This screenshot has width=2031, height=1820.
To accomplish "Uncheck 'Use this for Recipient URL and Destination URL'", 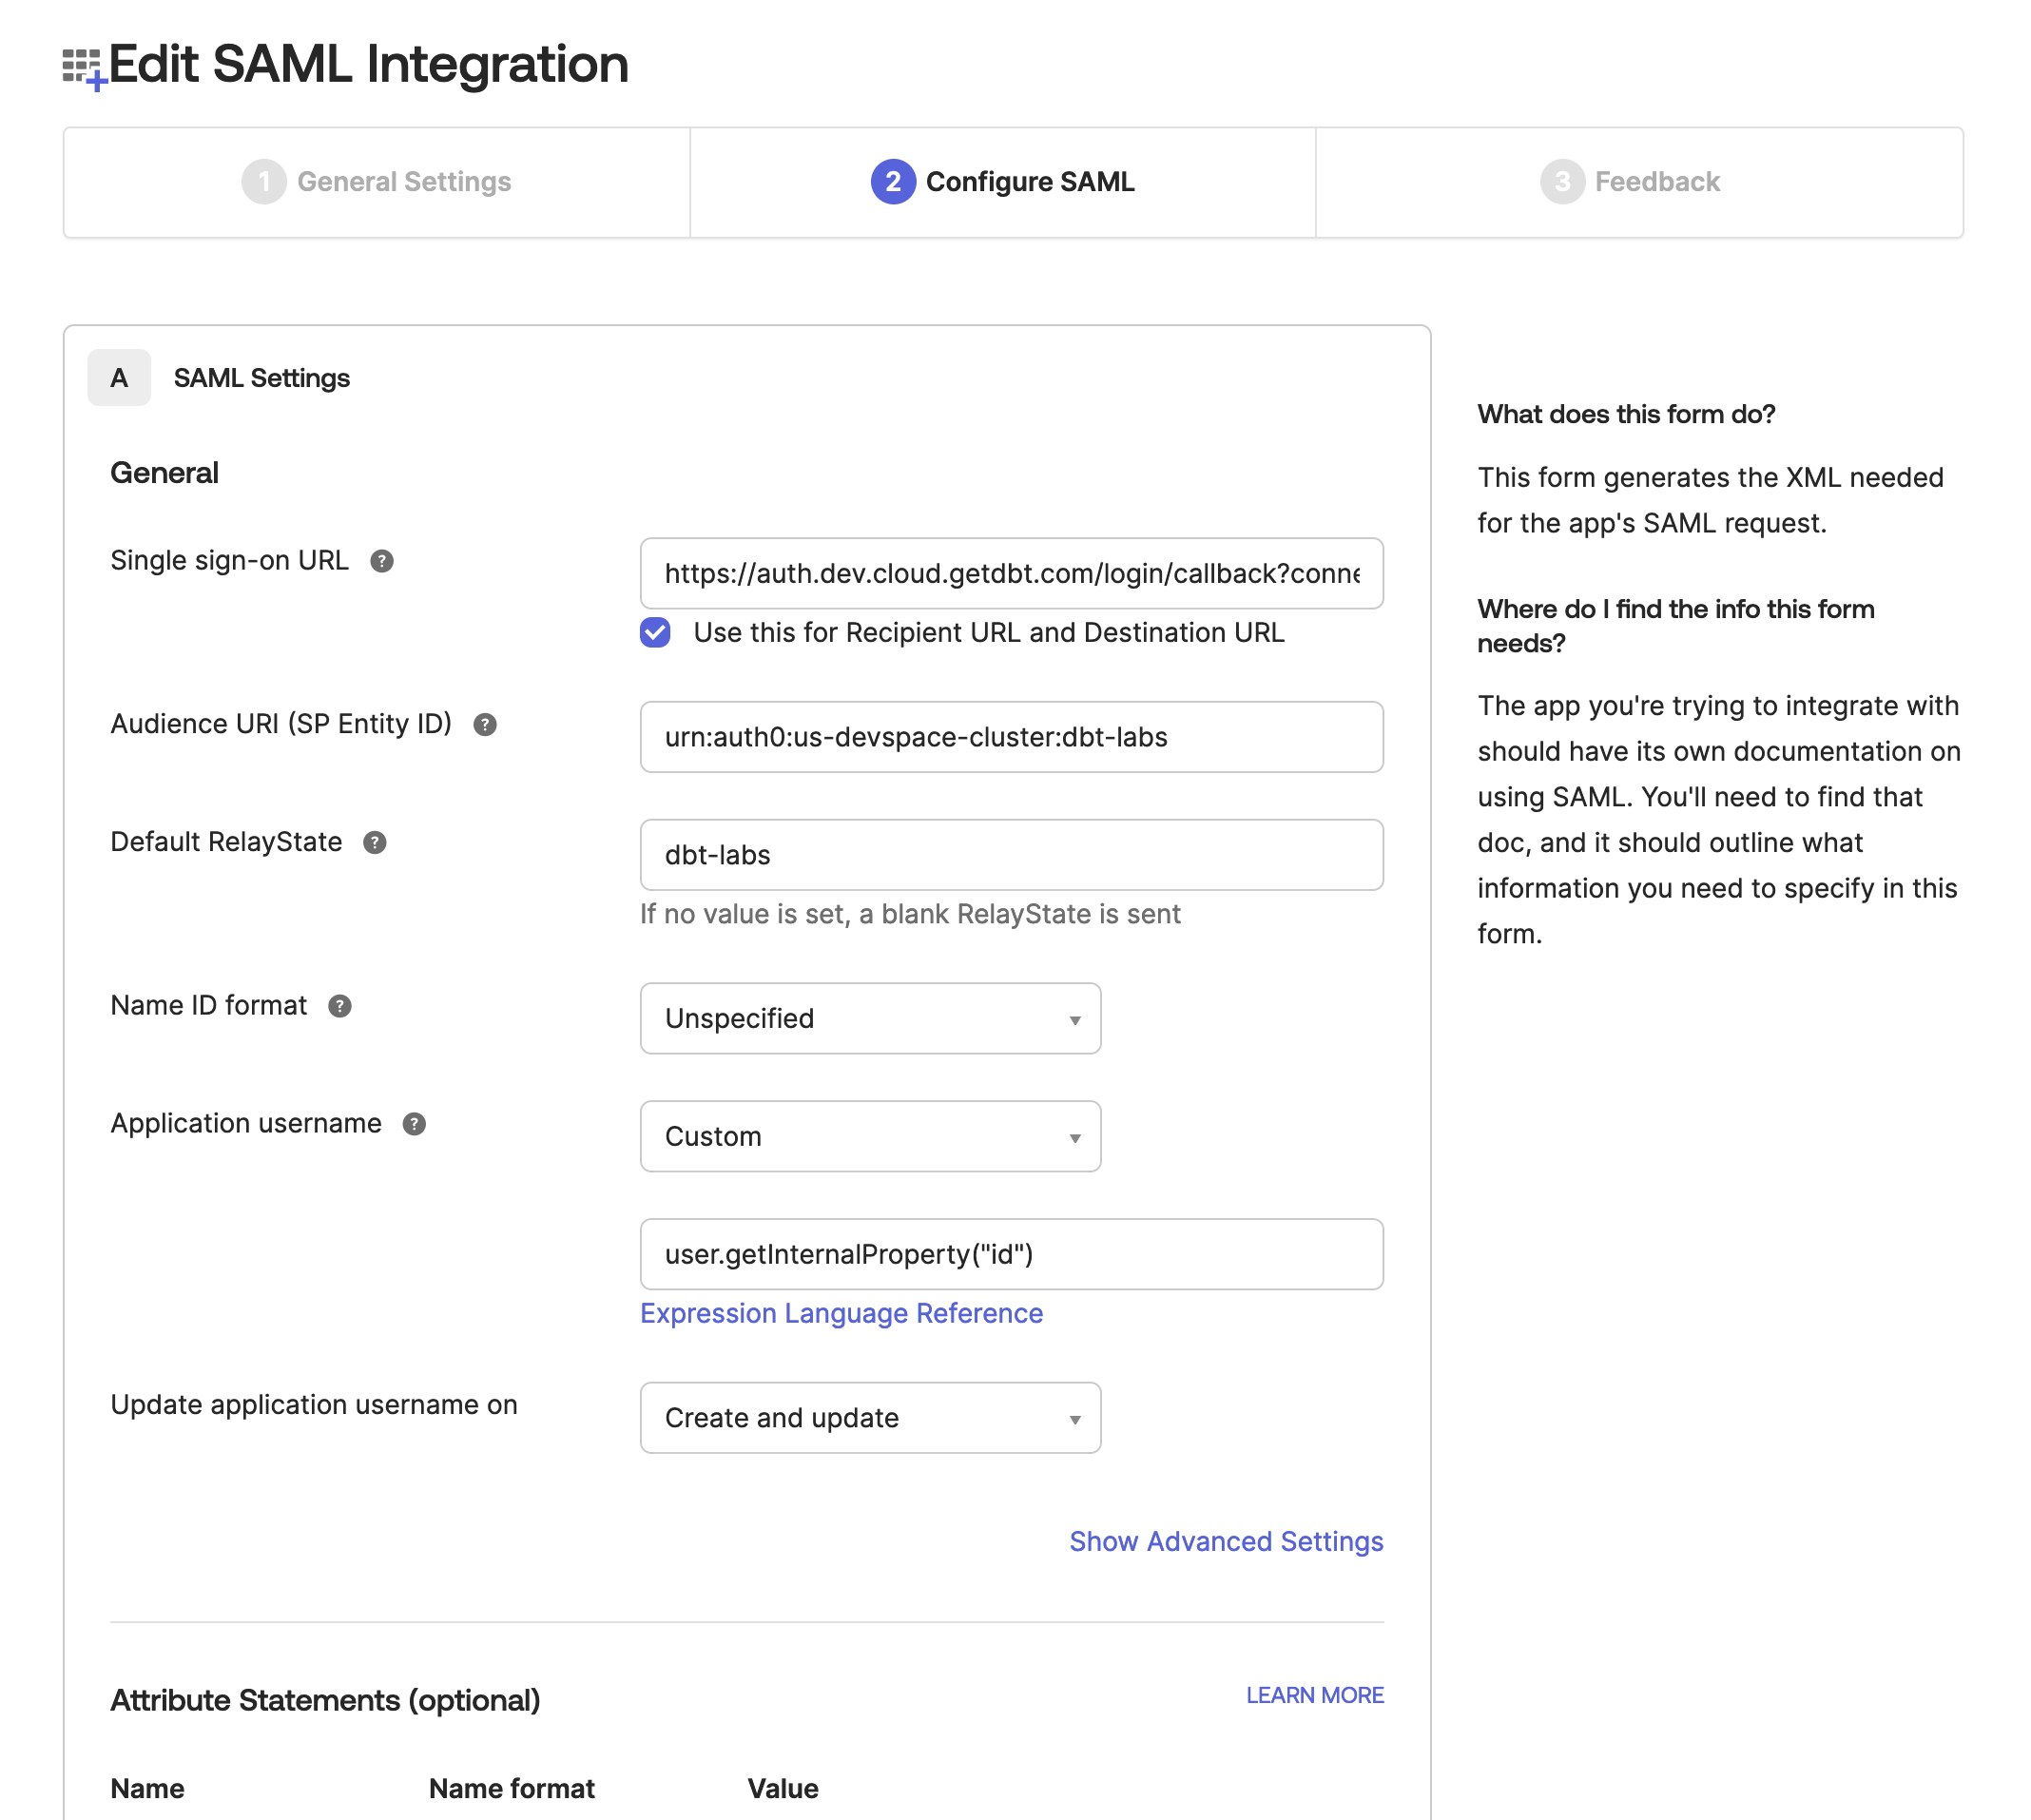I will (655, 632).
